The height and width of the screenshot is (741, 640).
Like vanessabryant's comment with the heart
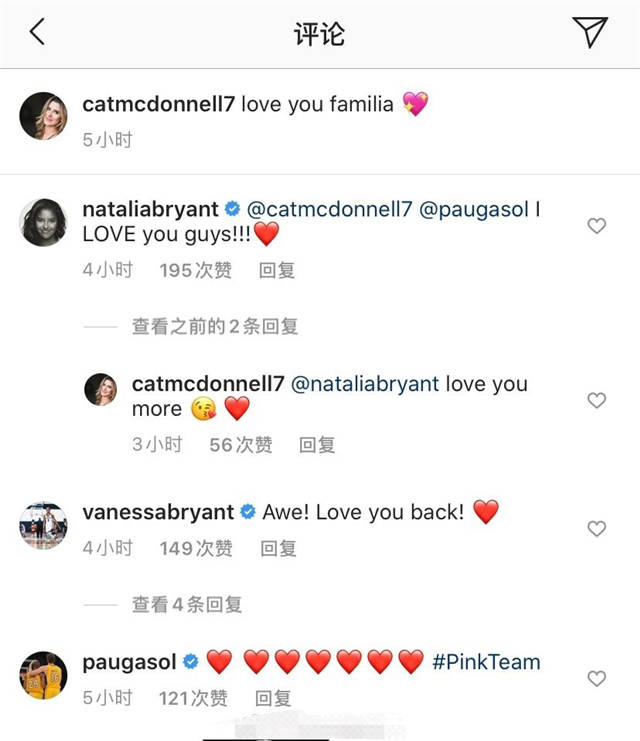[596, 528]
